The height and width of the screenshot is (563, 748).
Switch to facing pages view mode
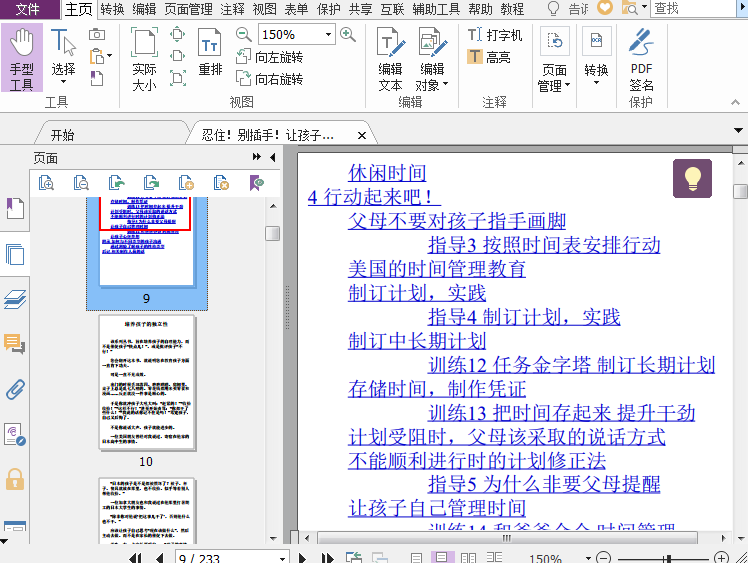[x=468, y=557]
